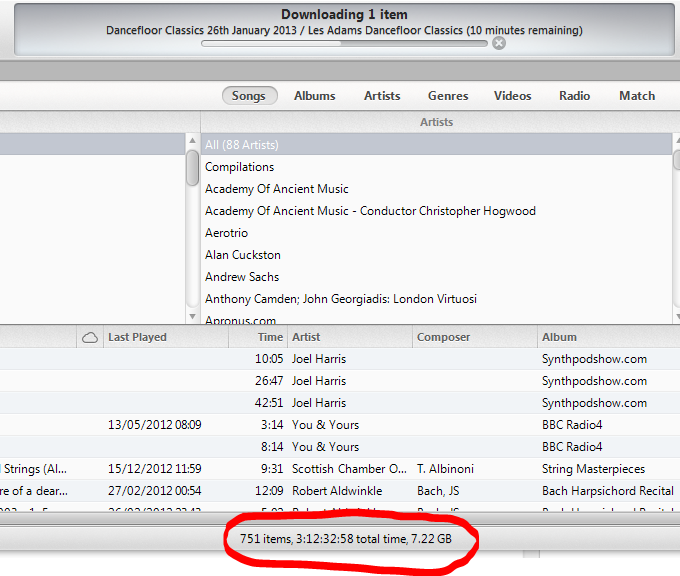
Task: Click the 751 items status summary
Action: 346,539
